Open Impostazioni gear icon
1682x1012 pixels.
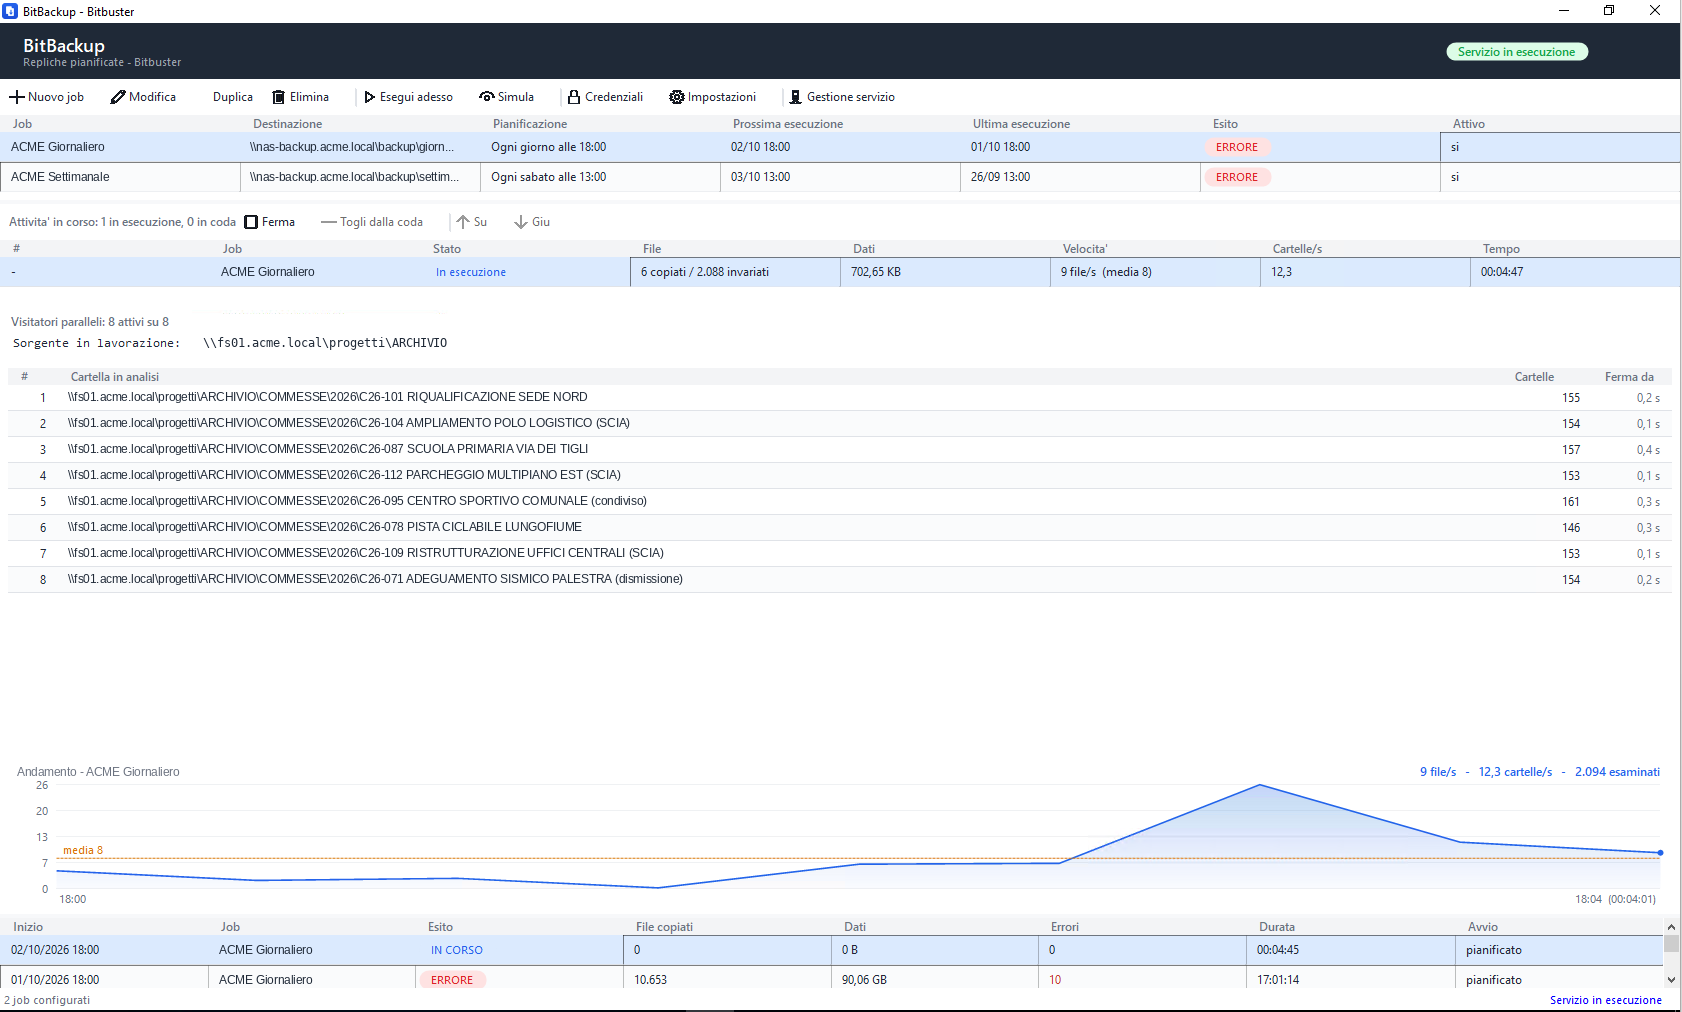pos(677,97)
